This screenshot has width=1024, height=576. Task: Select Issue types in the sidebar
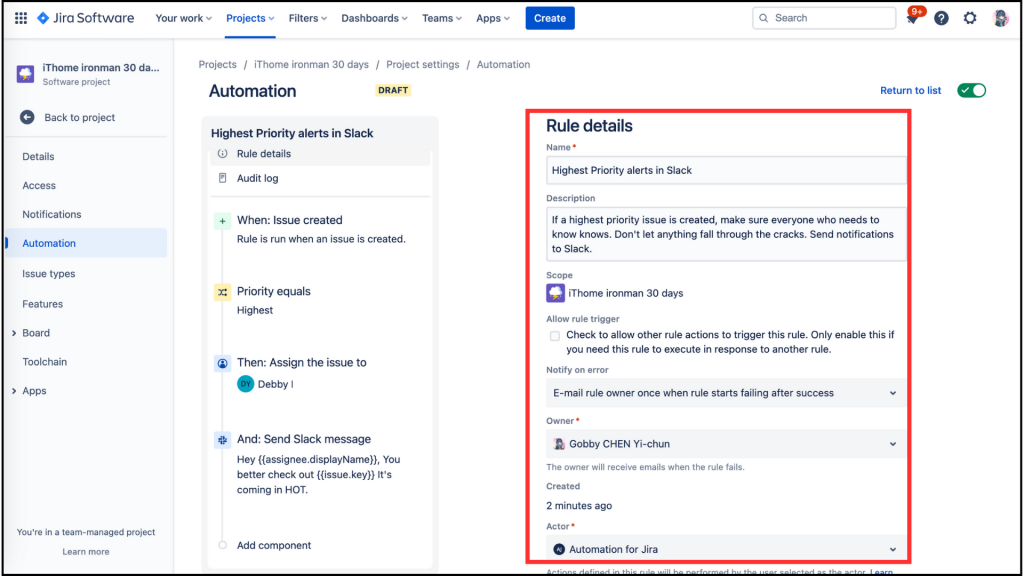tap(48, 274)
